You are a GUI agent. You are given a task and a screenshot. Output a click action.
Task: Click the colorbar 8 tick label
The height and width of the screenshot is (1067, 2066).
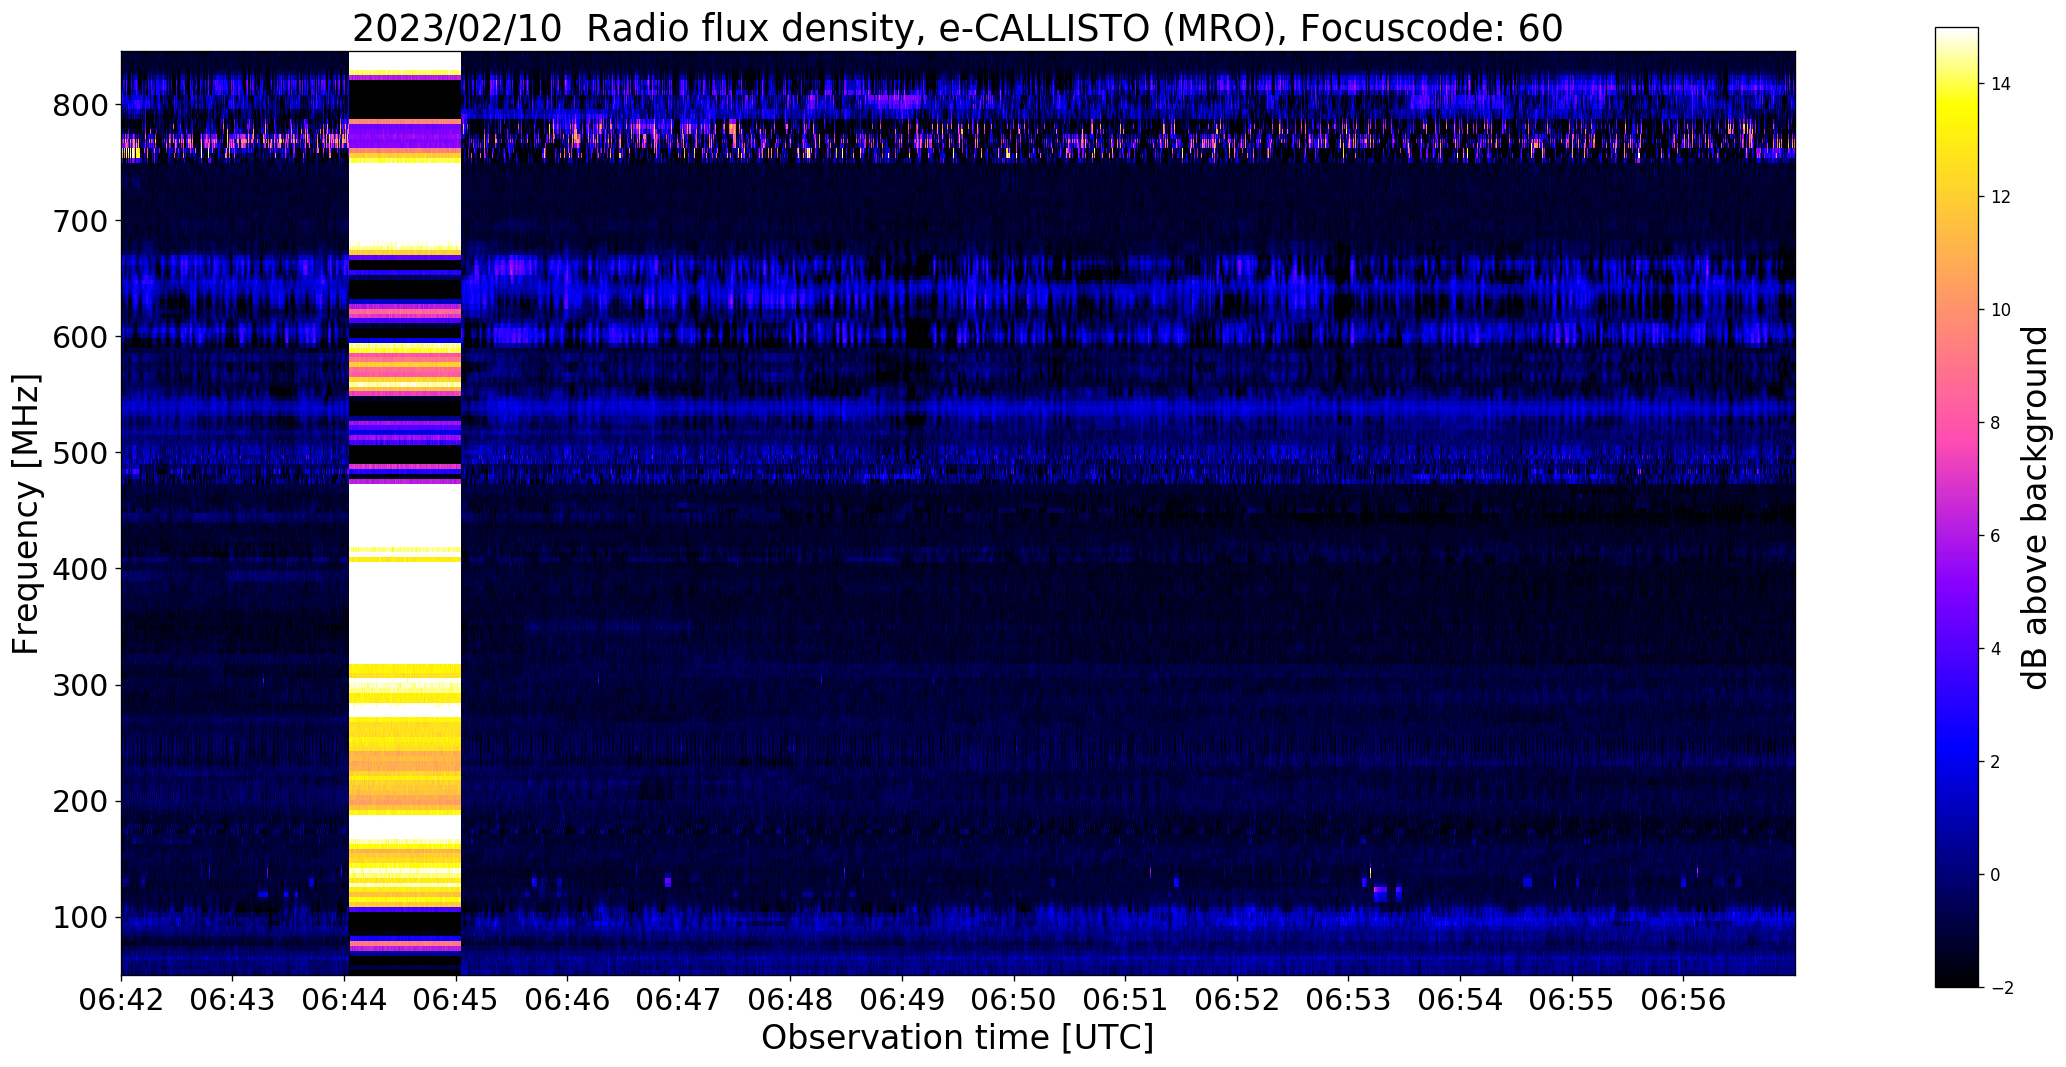1995,423
